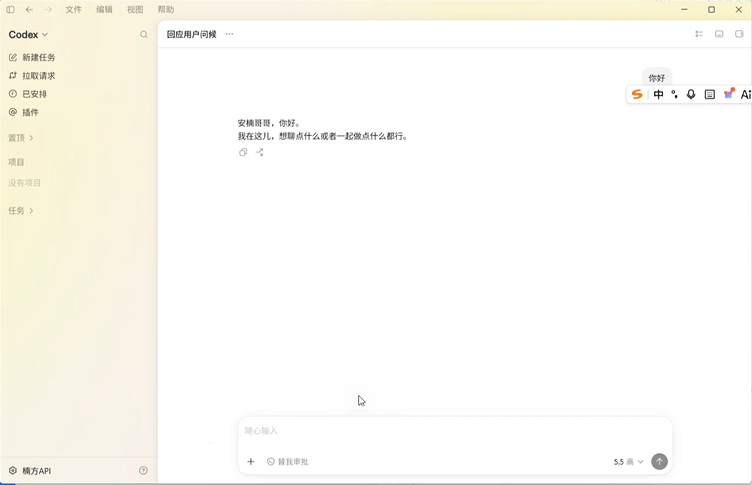Minimize the Codex window
This screenshot has height=485, width=752.
tap(684, 10)
